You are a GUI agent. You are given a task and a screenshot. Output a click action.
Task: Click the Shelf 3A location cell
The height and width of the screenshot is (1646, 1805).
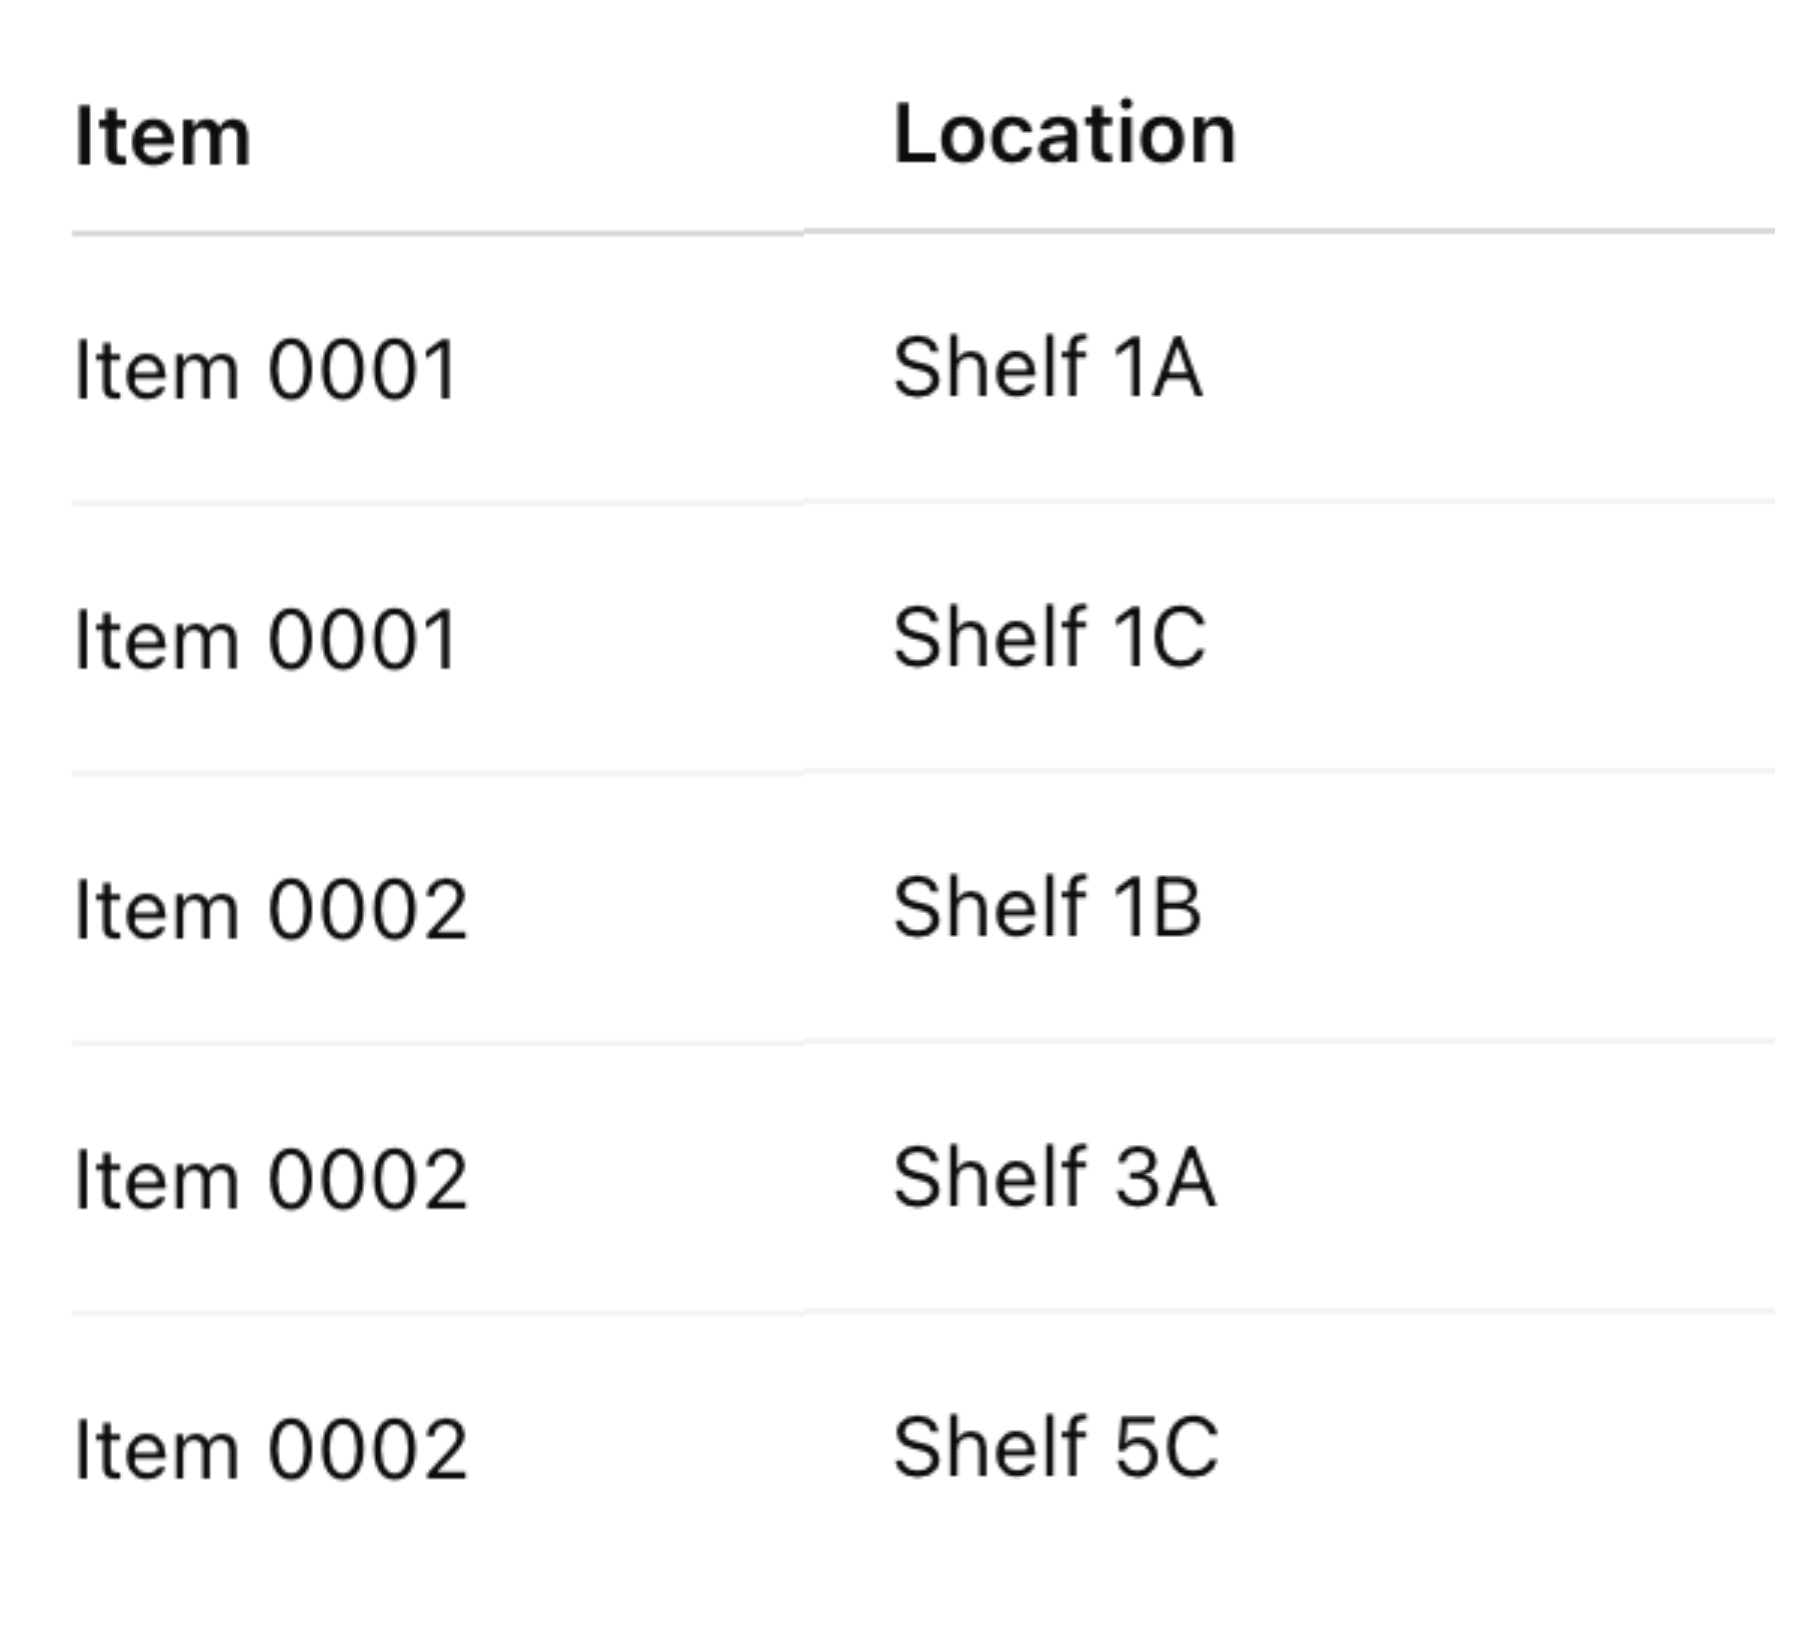1054,1178
